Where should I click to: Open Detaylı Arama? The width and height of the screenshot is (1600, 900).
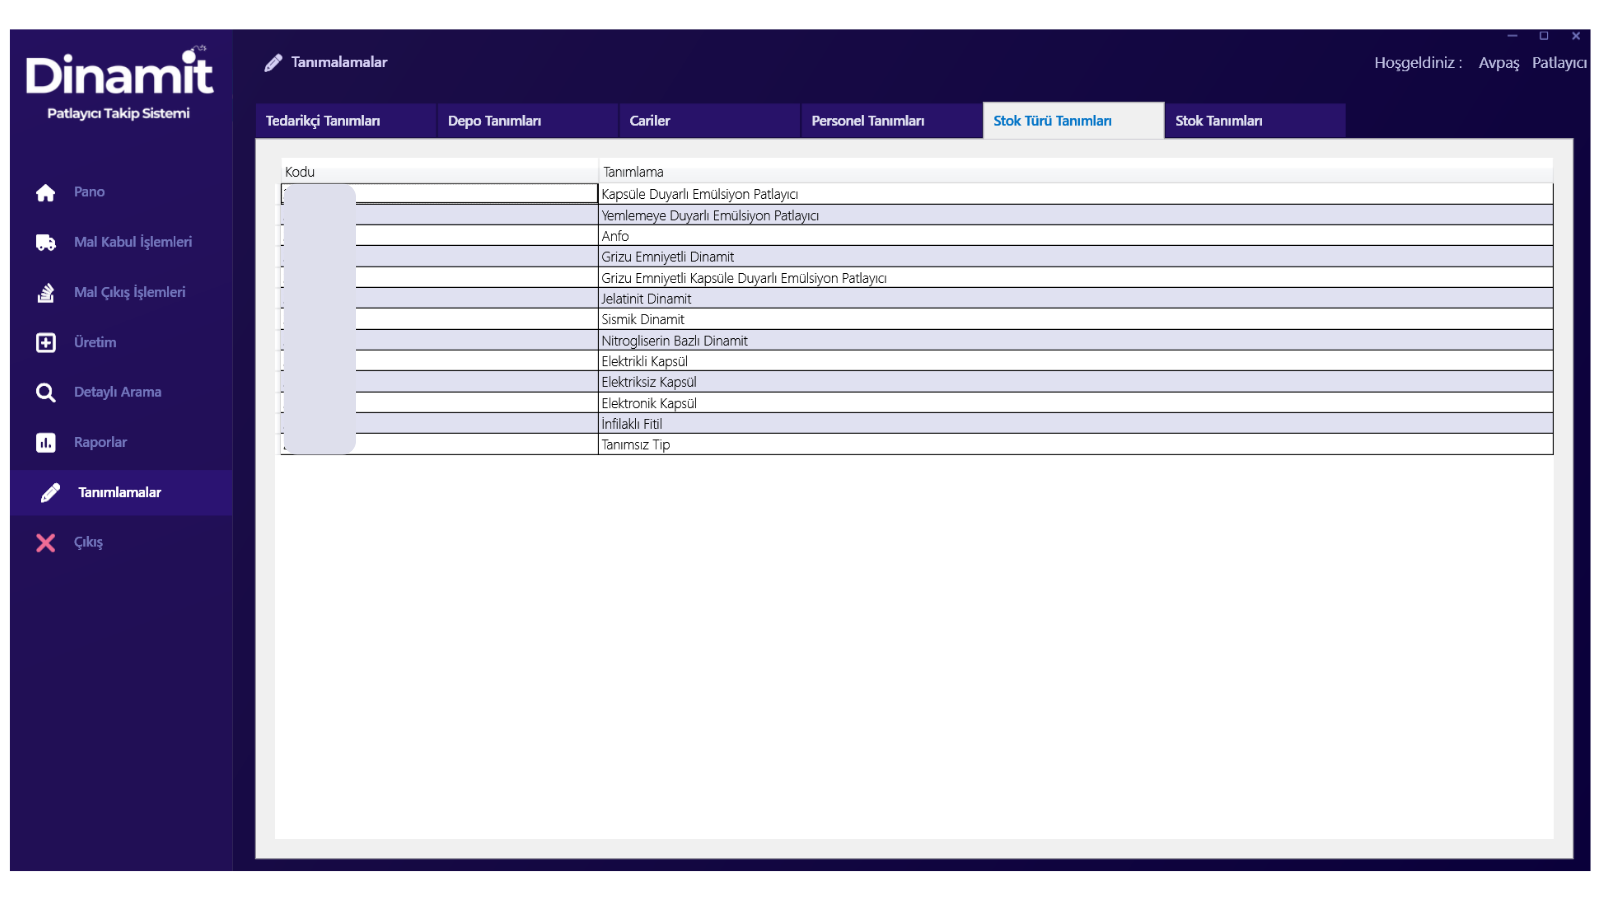click(118, 392)
